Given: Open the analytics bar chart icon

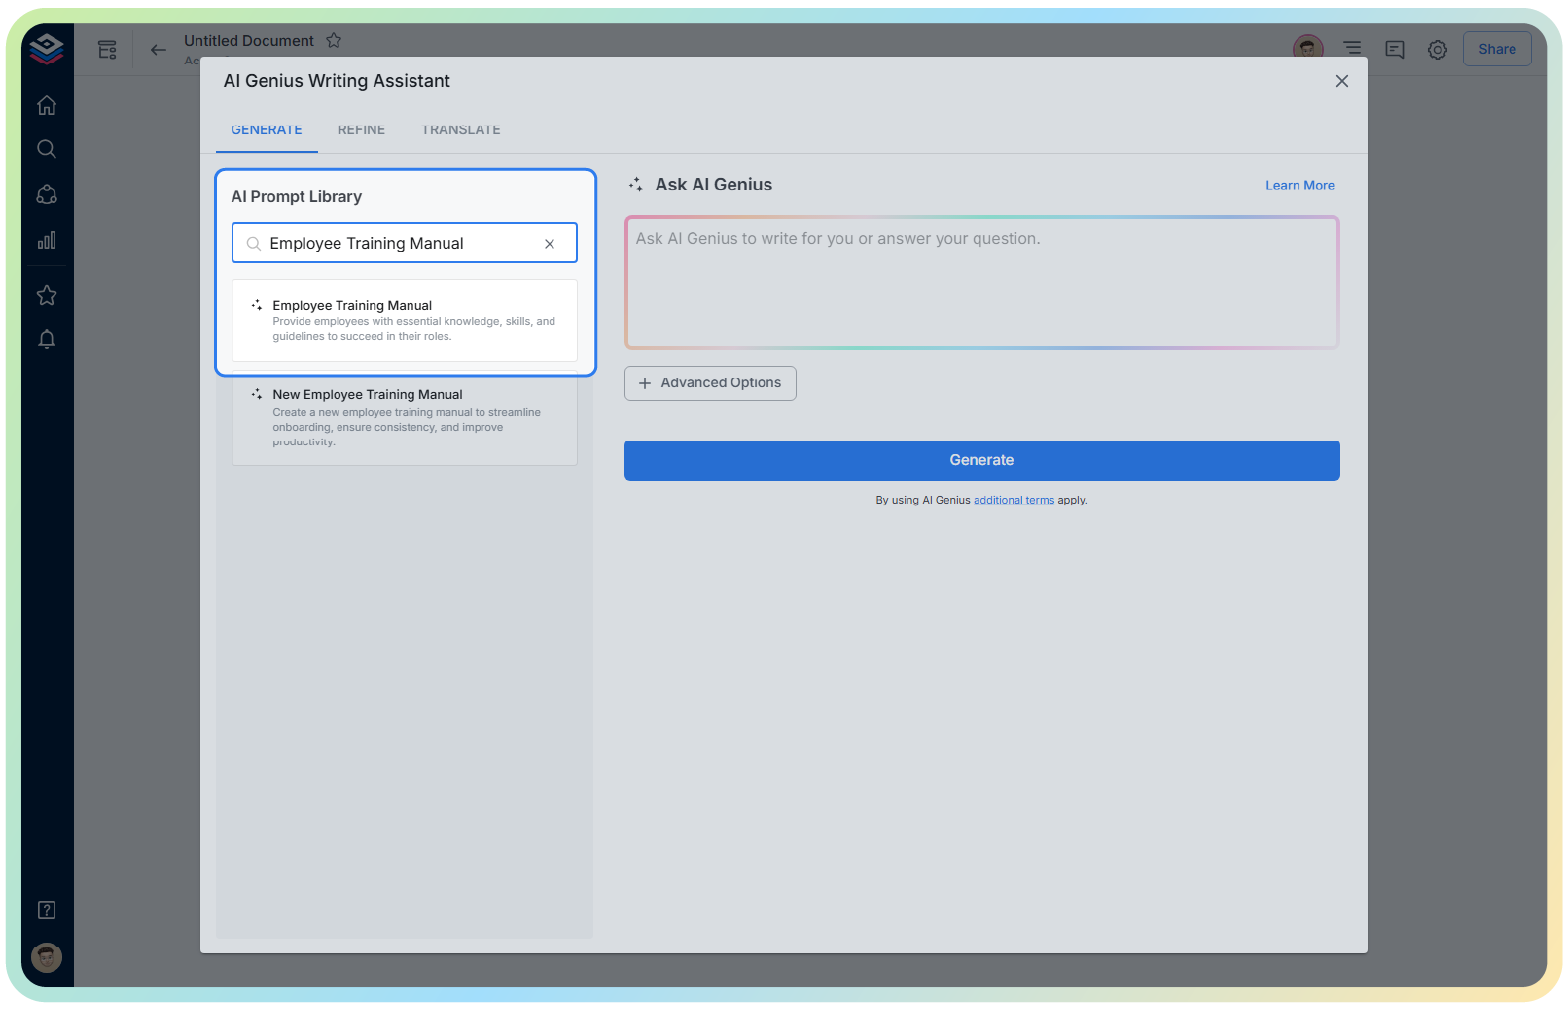Looking at the screenshot, I should coord(46,240).
